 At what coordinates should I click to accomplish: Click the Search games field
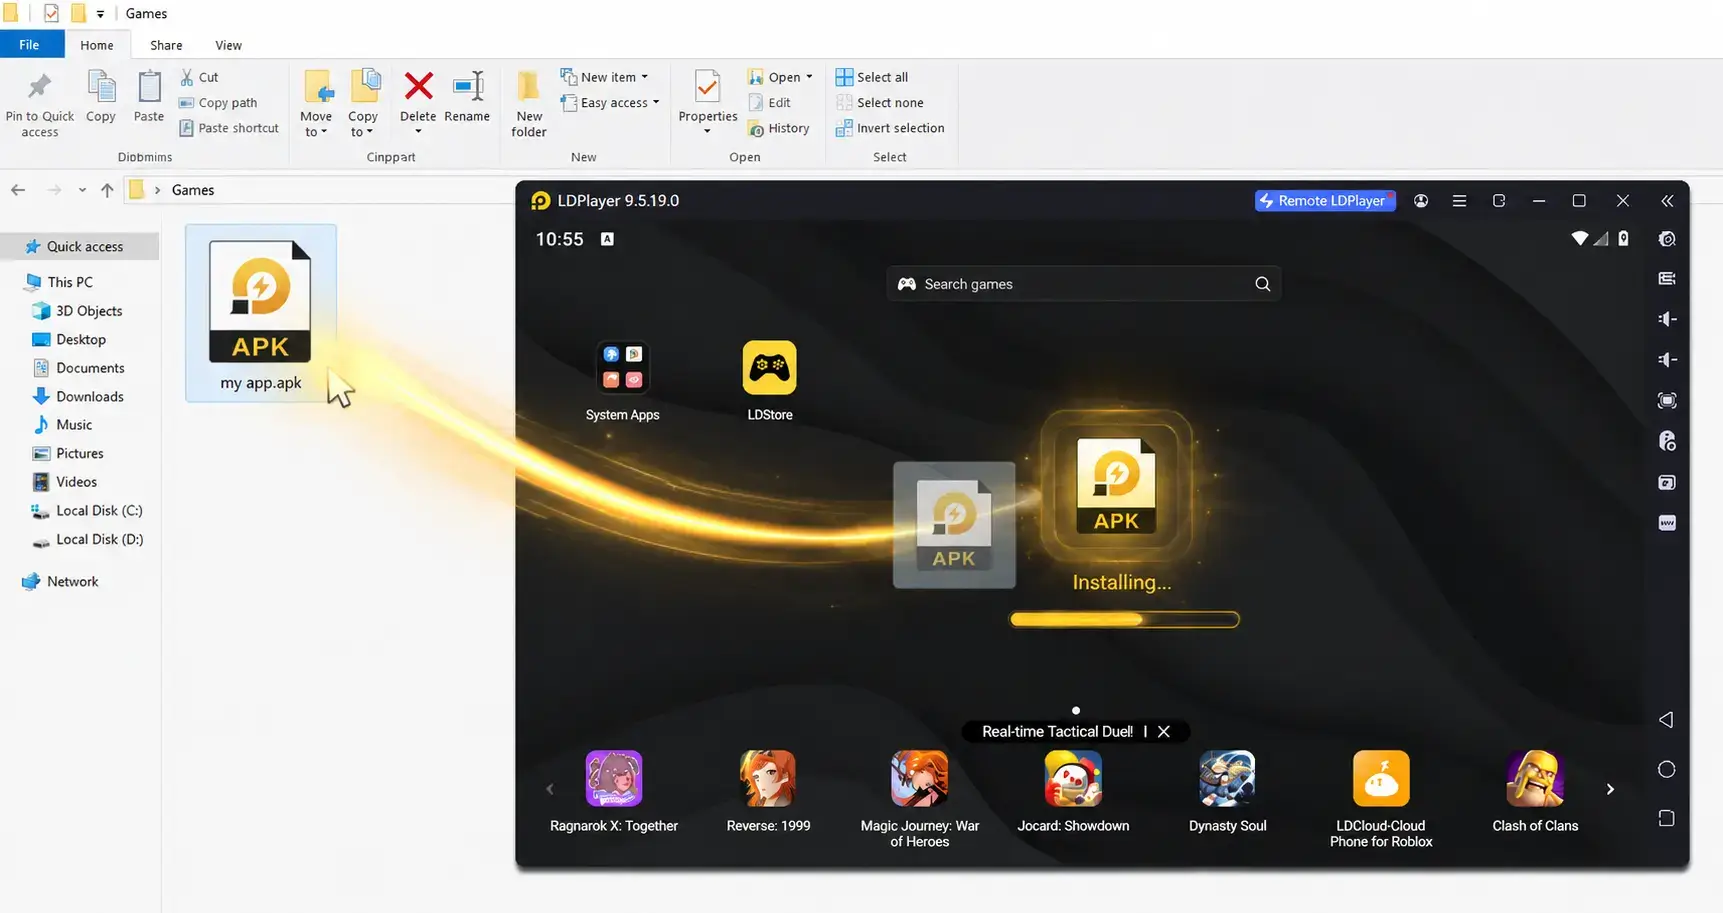coord(1083,284)
